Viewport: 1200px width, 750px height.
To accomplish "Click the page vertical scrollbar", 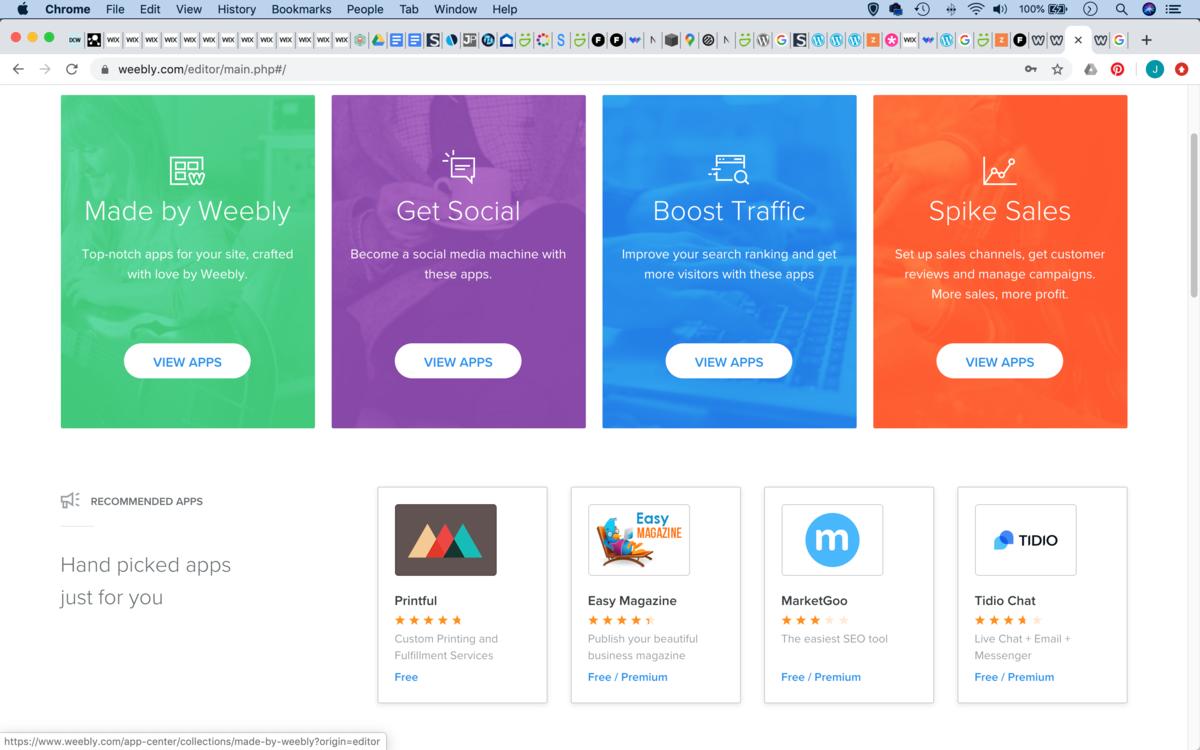I will [x=1193, y=215].
